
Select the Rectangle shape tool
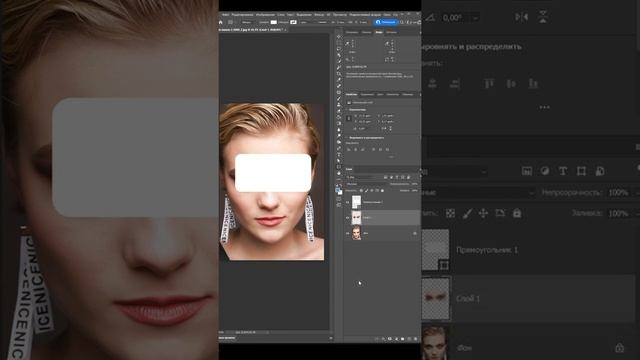click(339, 167)
